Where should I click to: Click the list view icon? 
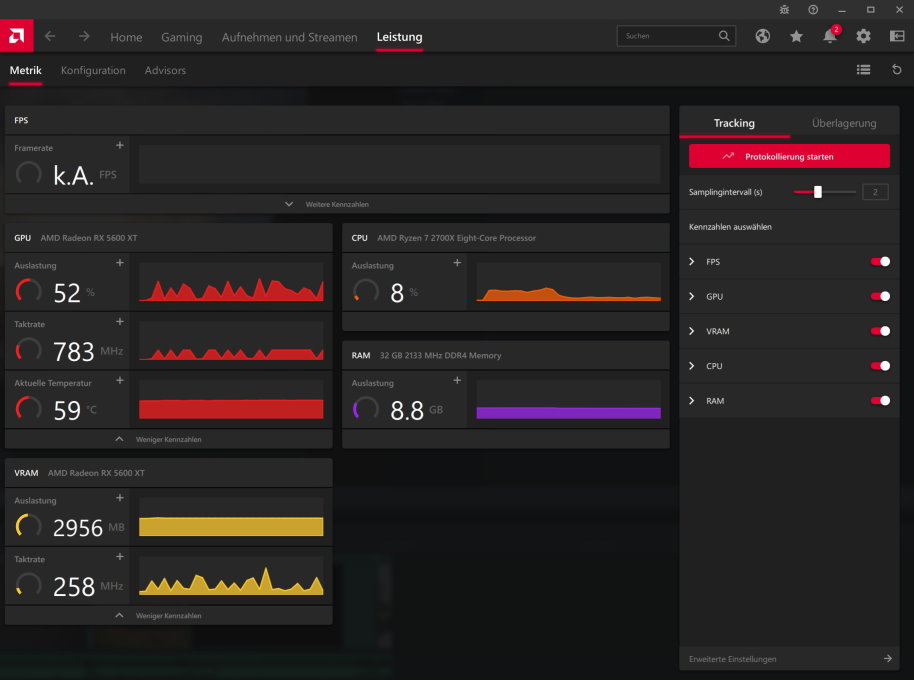863,70
